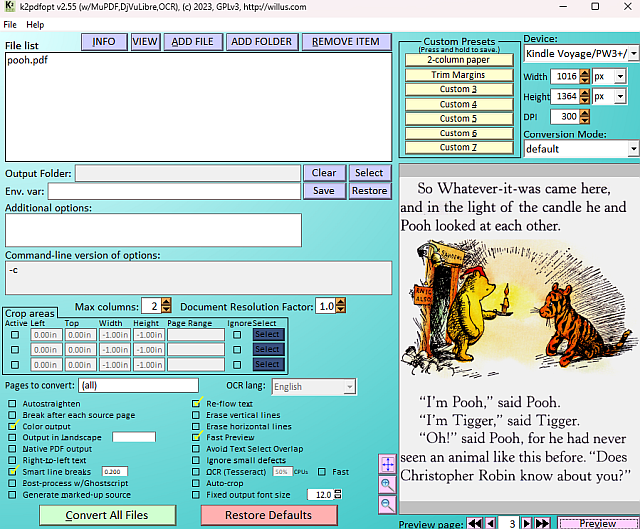Select Custom 5 preset
The image size is (640, 529).
[x=459, y=118]
